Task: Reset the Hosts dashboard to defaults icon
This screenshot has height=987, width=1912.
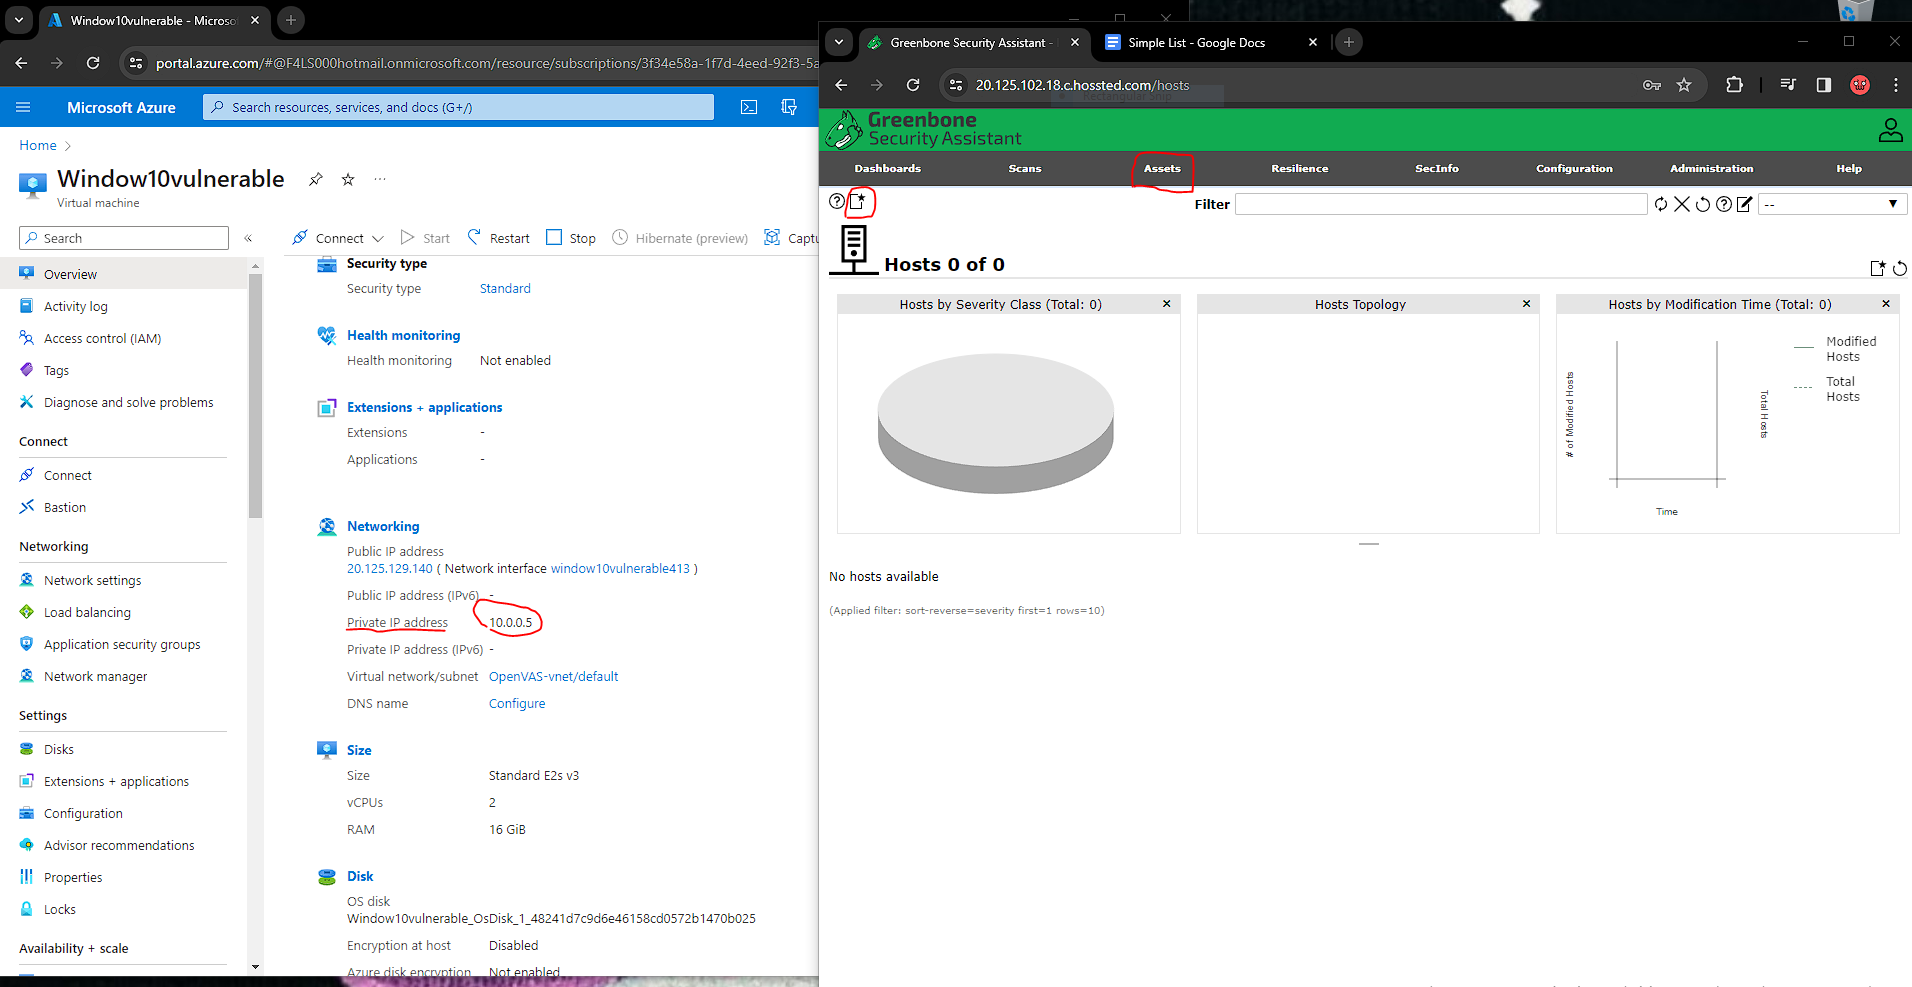Action: 1900,268
